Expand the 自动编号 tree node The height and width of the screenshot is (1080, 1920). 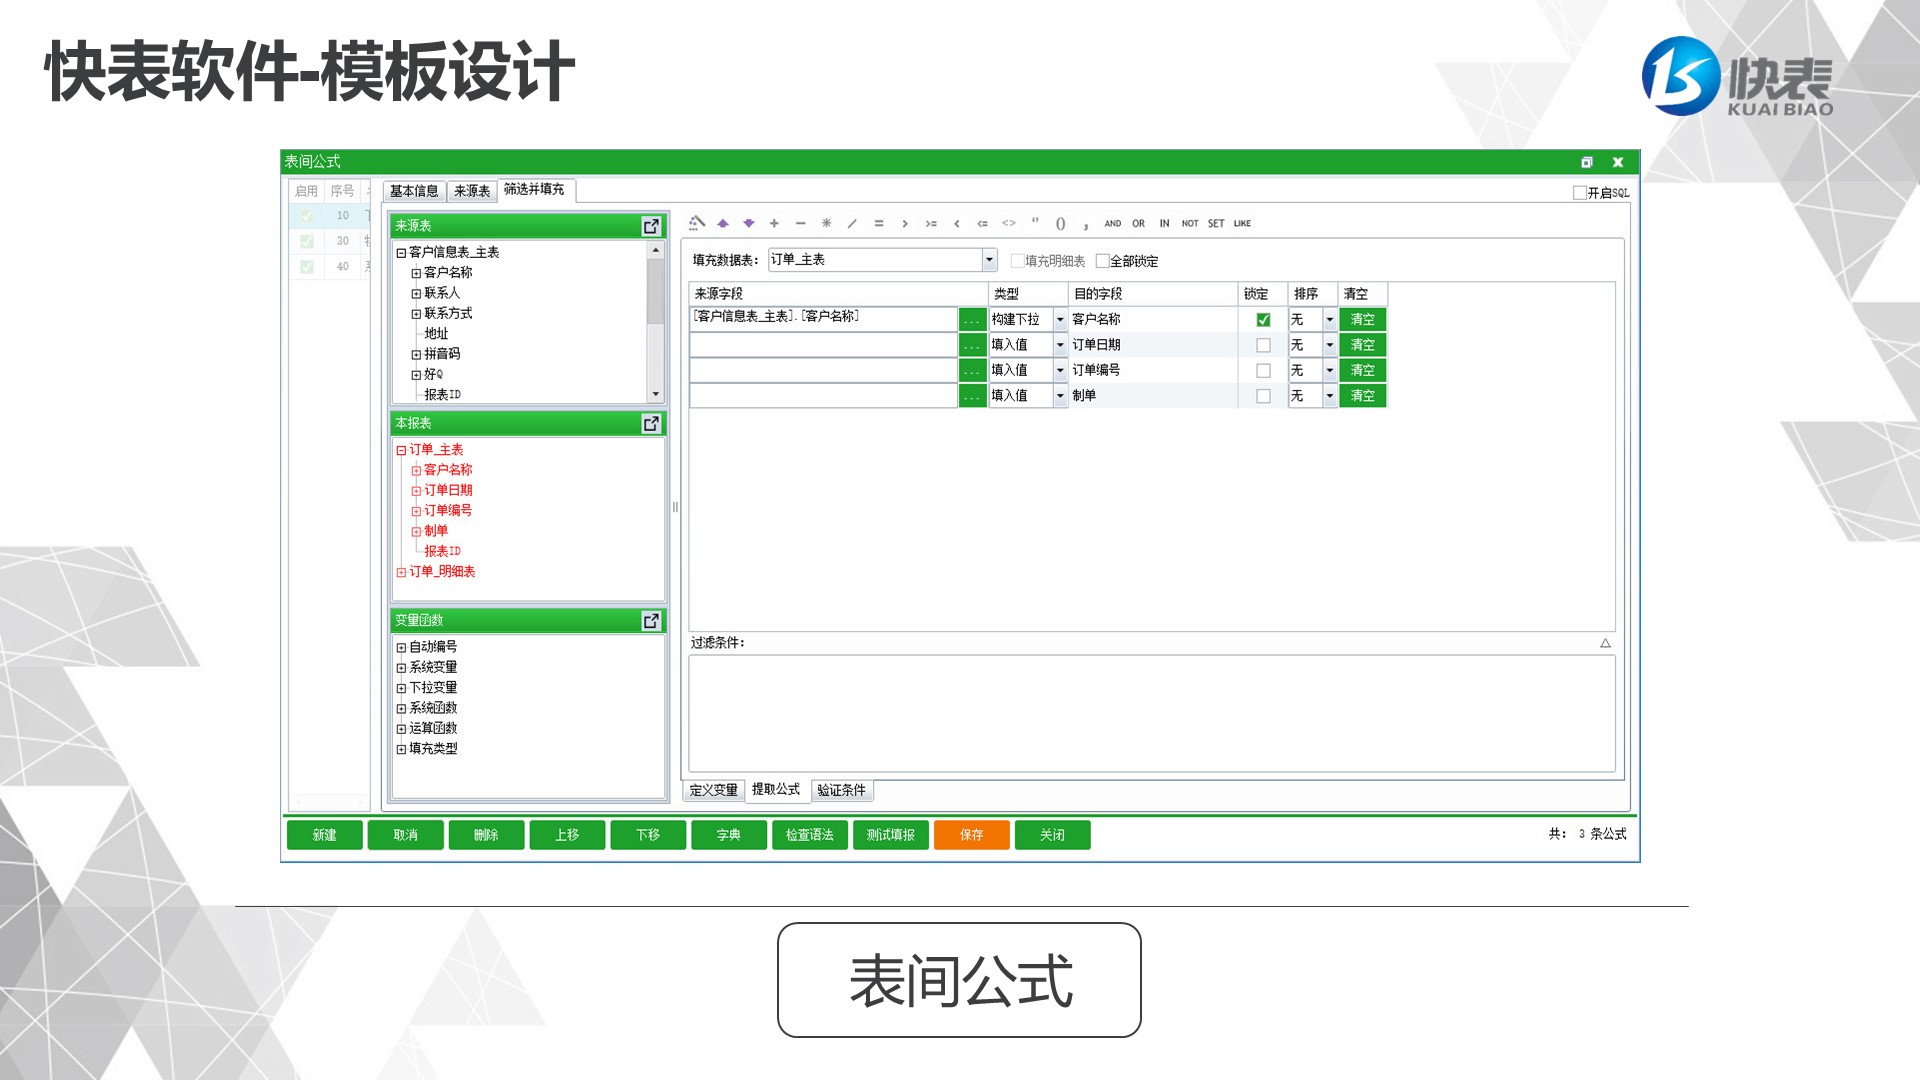[401, 648]
